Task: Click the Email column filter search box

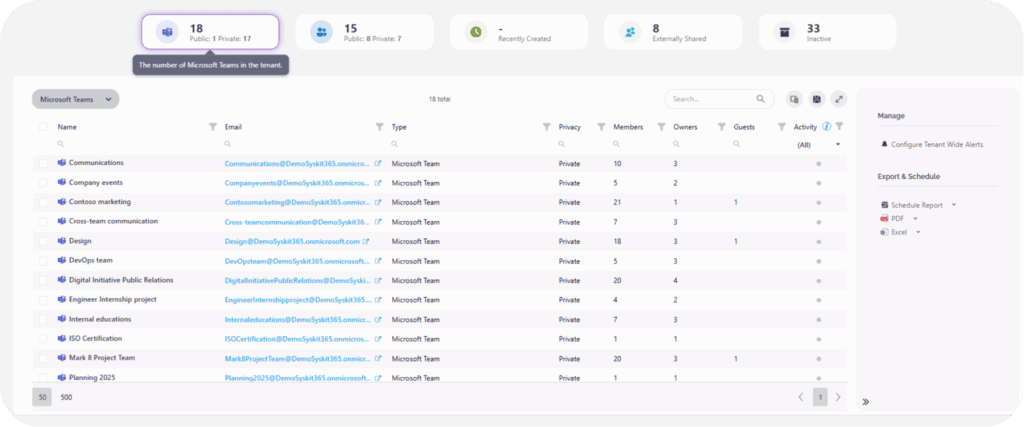Action: click(x=304, y=144)
